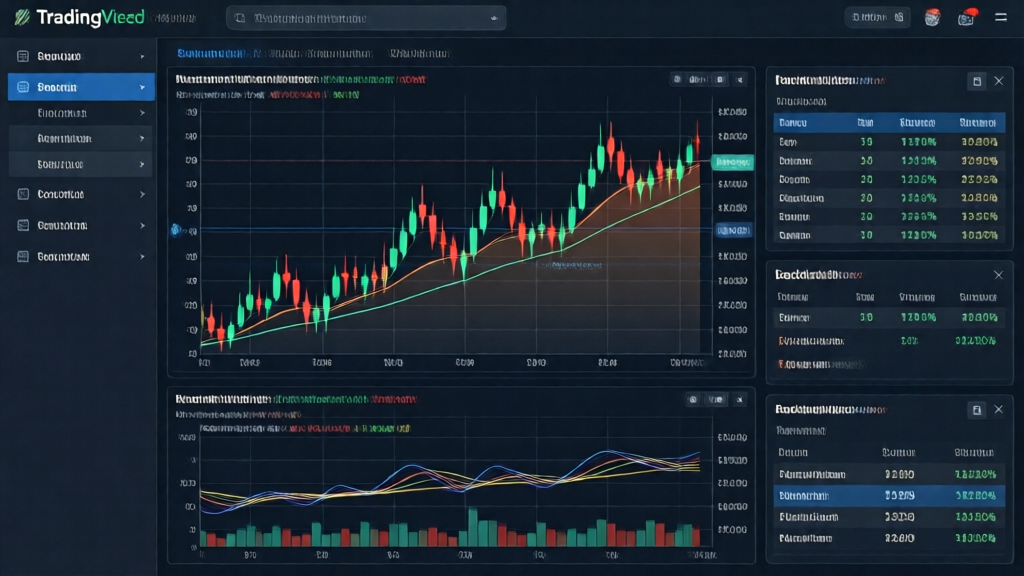Click the blue circle marker on chart's left axis
This screenshot has width=1024, height=576.
coord(175,230)
